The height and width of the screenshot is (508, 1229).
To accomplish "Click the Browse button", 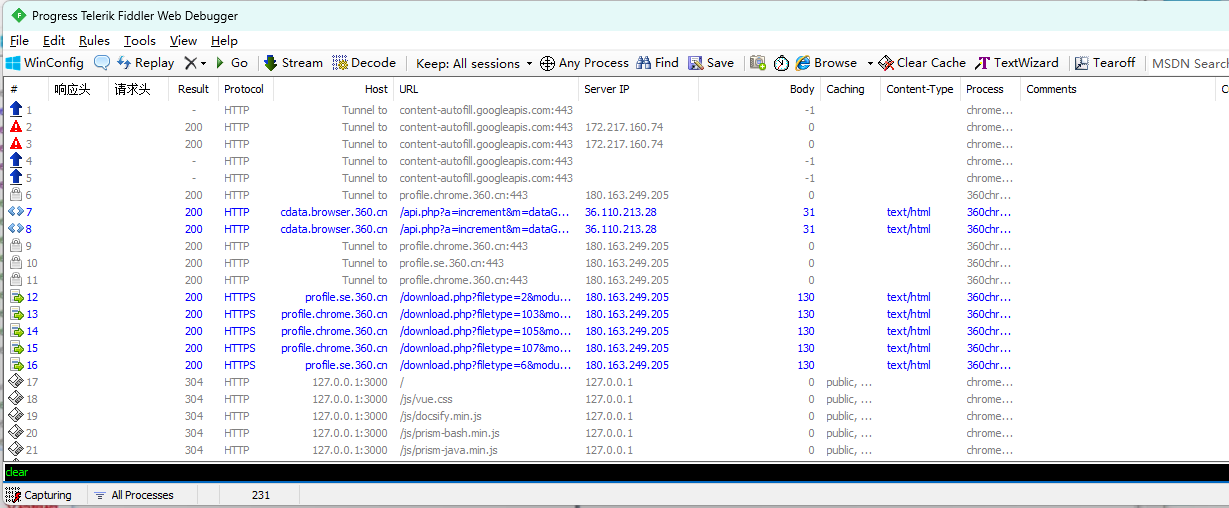I will [x=826, y=62].
